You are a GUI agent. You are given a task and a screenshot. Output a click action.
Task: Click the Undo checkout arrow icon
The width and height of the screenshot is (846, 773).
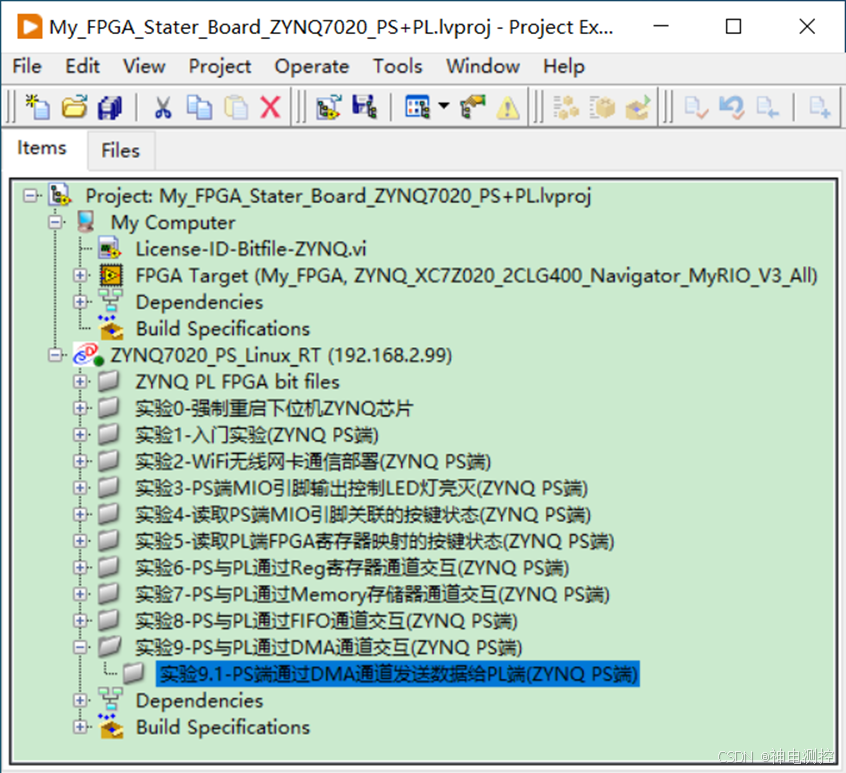pos(732,107)
